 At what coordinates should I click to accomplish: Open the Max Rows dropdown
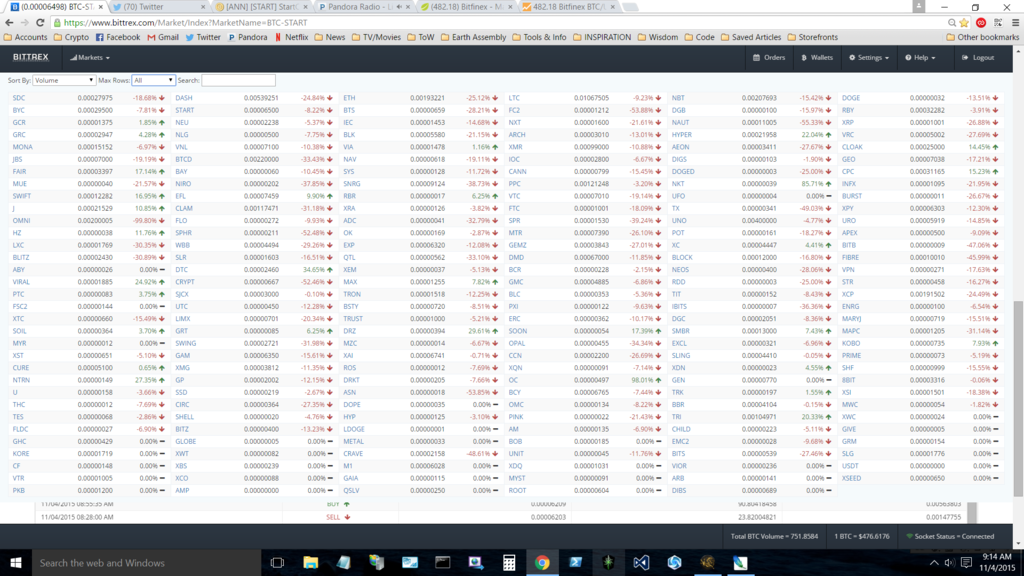tap(153, 80)
